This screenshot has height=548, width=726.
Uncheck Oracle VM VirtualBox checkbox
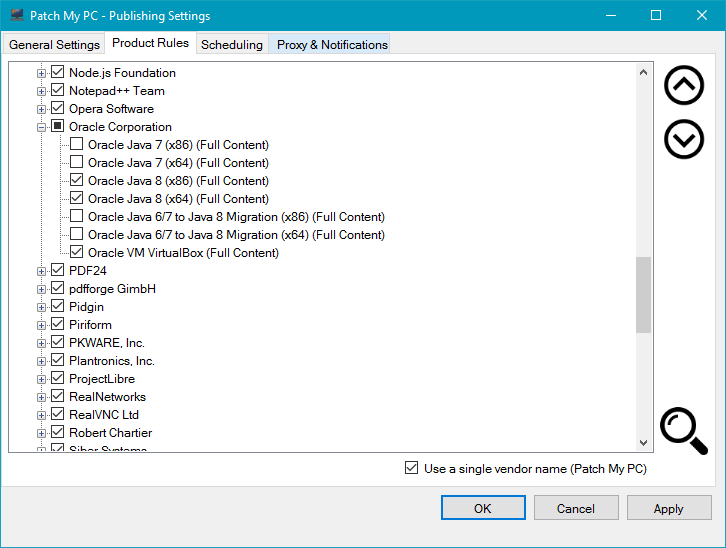76,252
